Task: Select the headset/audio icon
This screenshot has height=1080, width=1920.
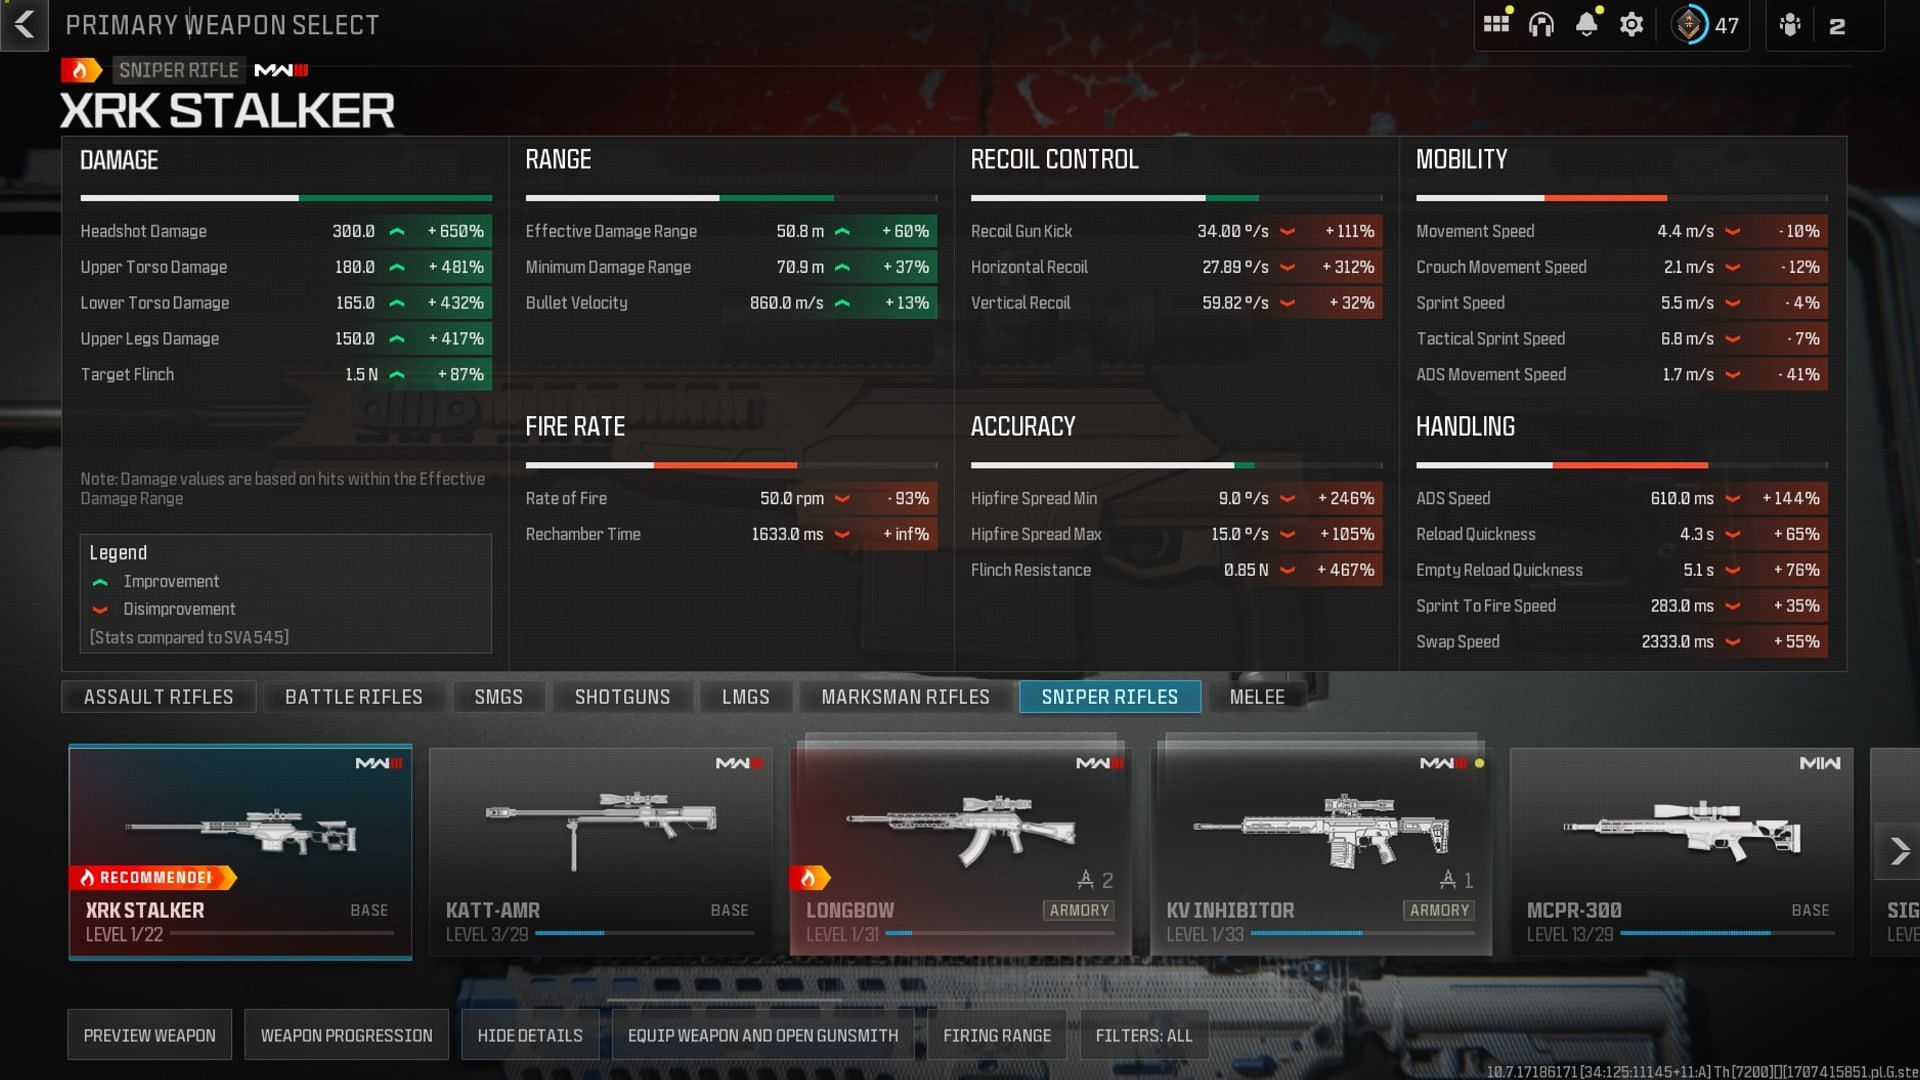Action: click(1543, 24)
